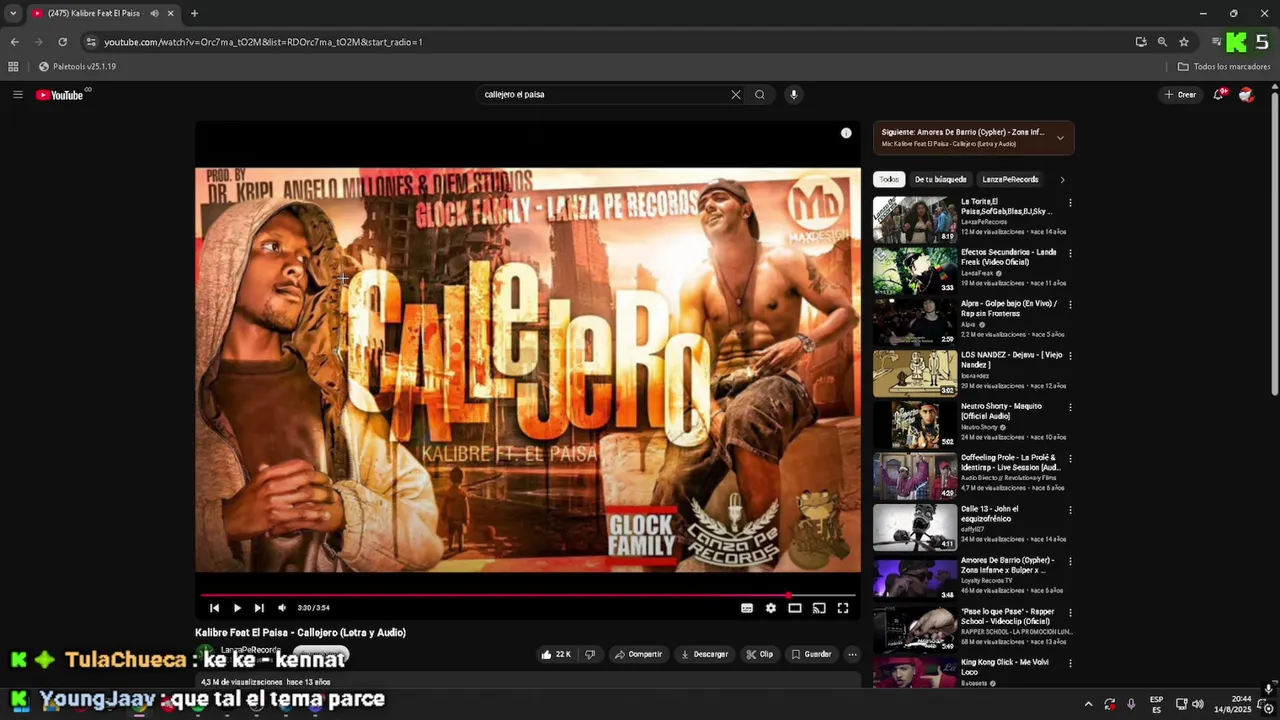Click the Compartir share button
The image size is (1280, 720).
[638, 654]
